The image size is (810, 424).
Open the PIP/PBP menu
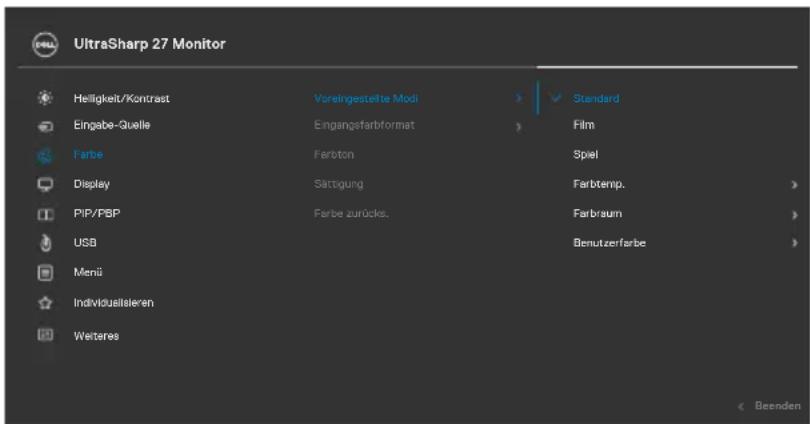point(97,213)
